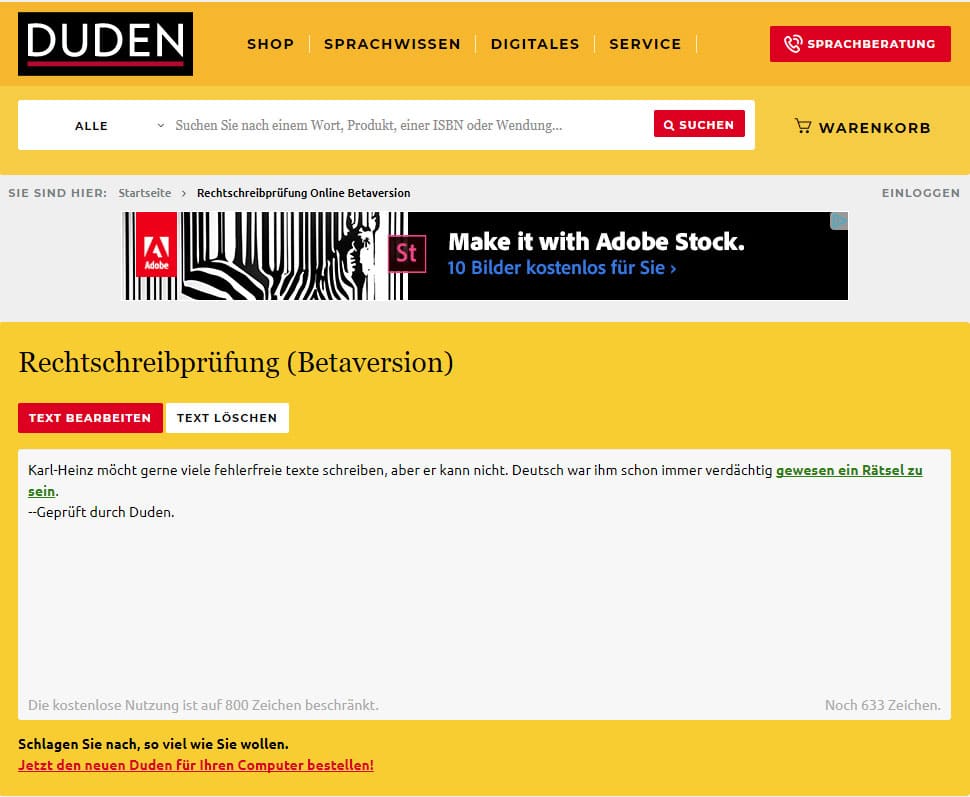Click the underlined word "sein"
This screenshot has height=797, width=970.
(x=41, y=491)
